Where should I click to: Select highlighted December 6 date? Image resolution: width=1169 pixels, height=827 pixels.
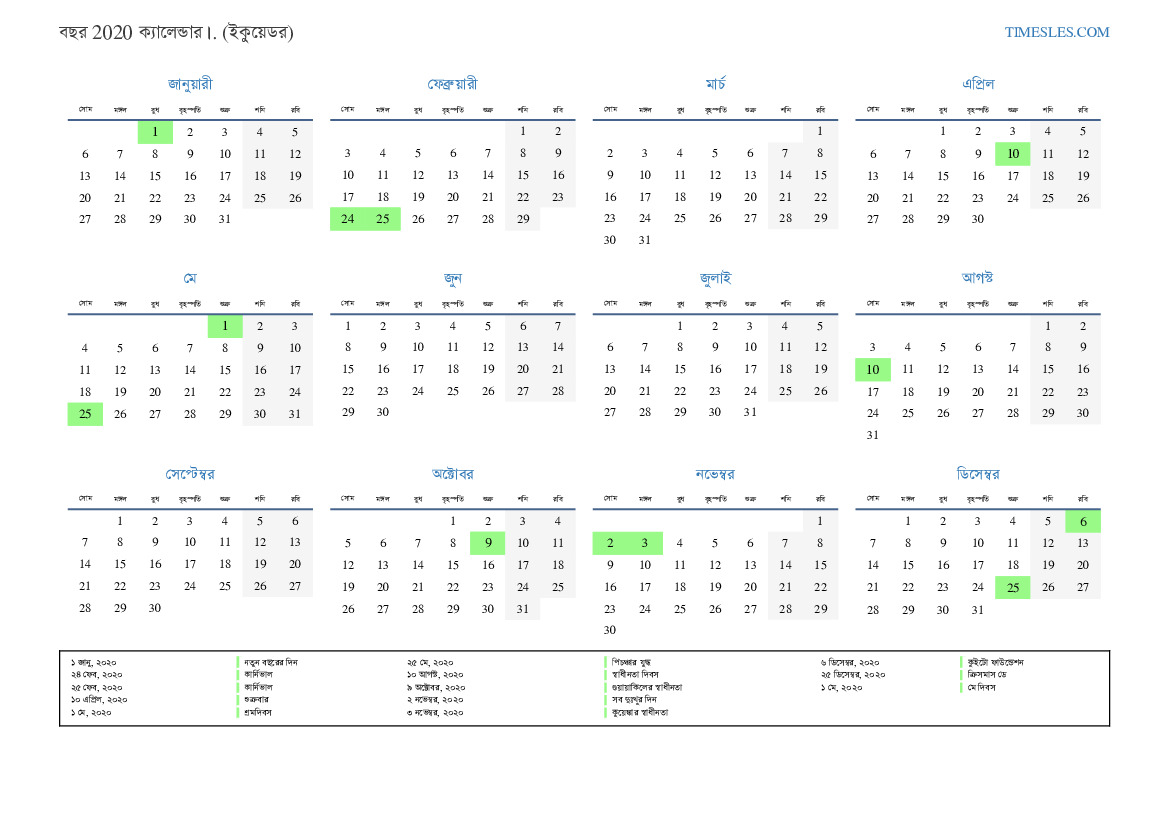click(1082, 521)
